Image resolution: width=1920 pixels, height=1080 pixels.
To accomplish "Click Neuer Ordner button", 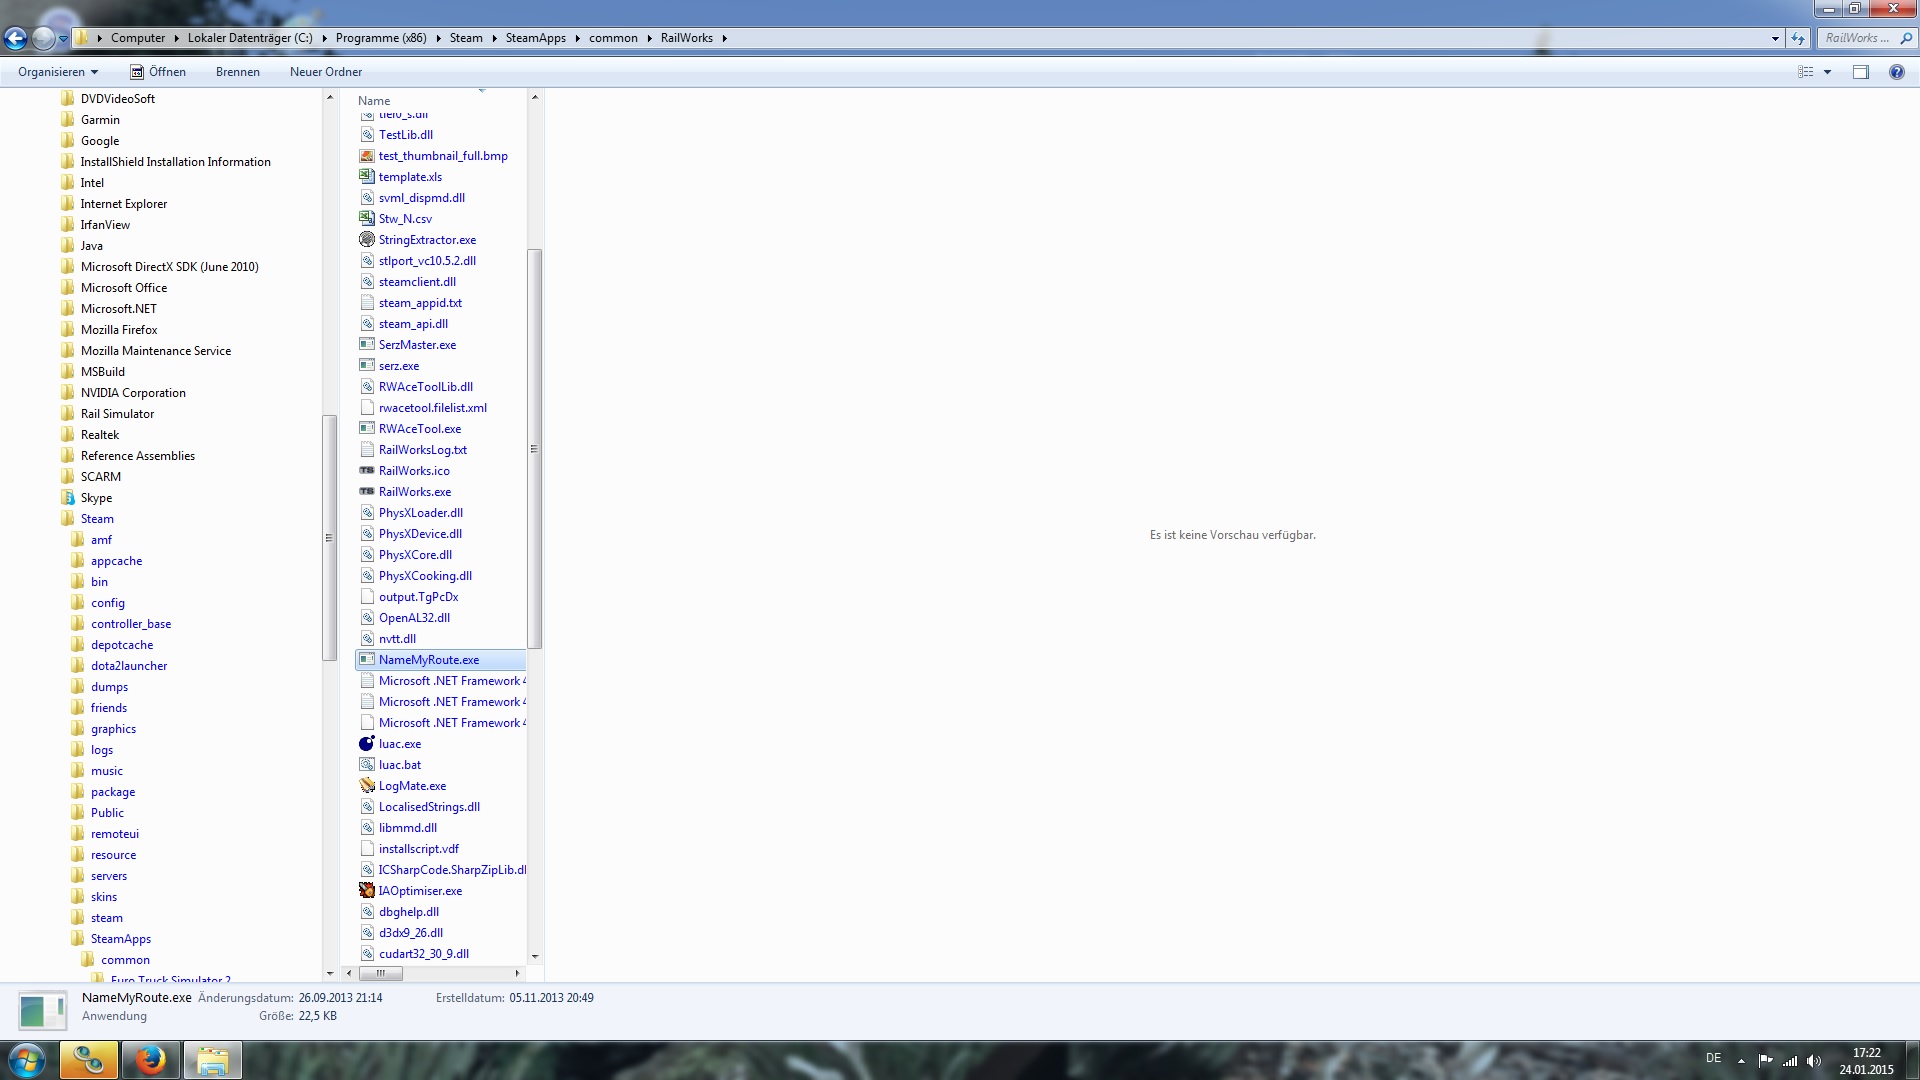I will [x=326, y=72].
